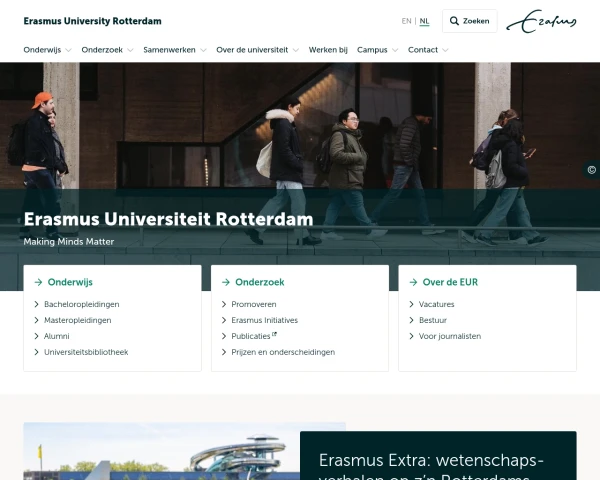Viewport: 600px width, 480px height.
Task: Click chevron icon before Bacheloropleidingen
Action: (37, 304)
